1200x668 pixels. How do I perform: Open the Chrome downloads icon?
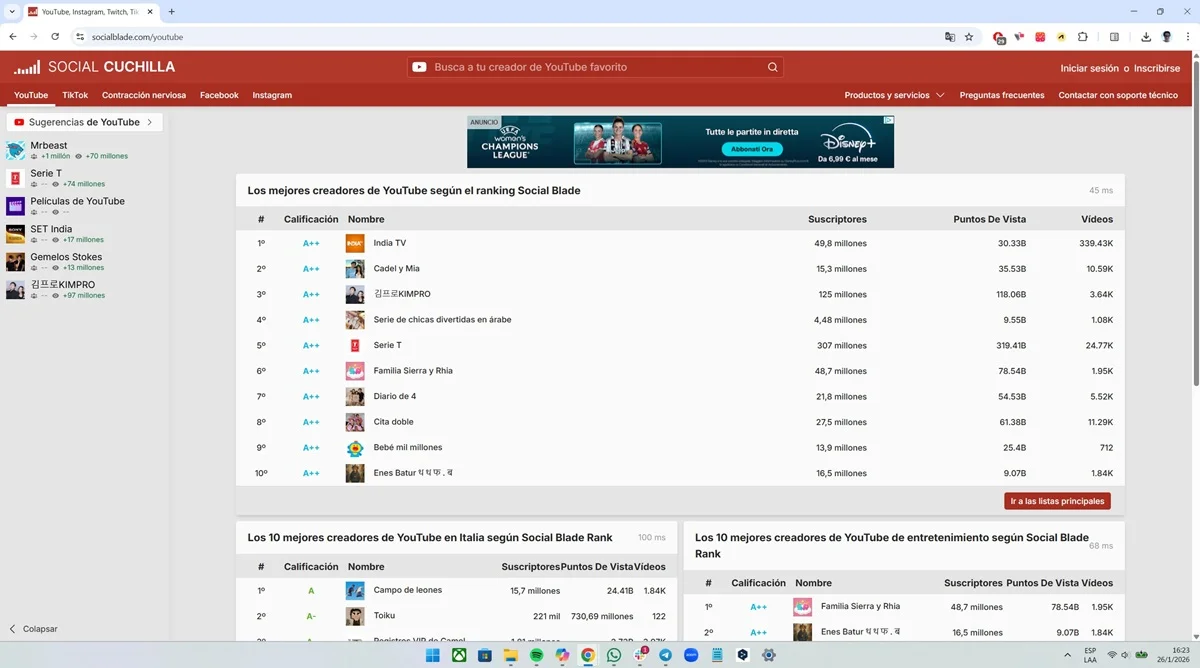pyautogui.click(x=1146, y=36)
